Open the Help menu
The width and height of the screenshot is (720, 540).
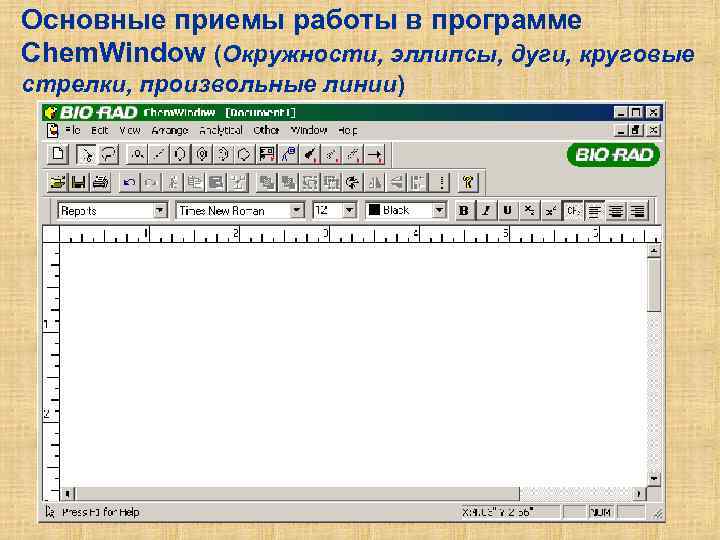coord(348,130)
